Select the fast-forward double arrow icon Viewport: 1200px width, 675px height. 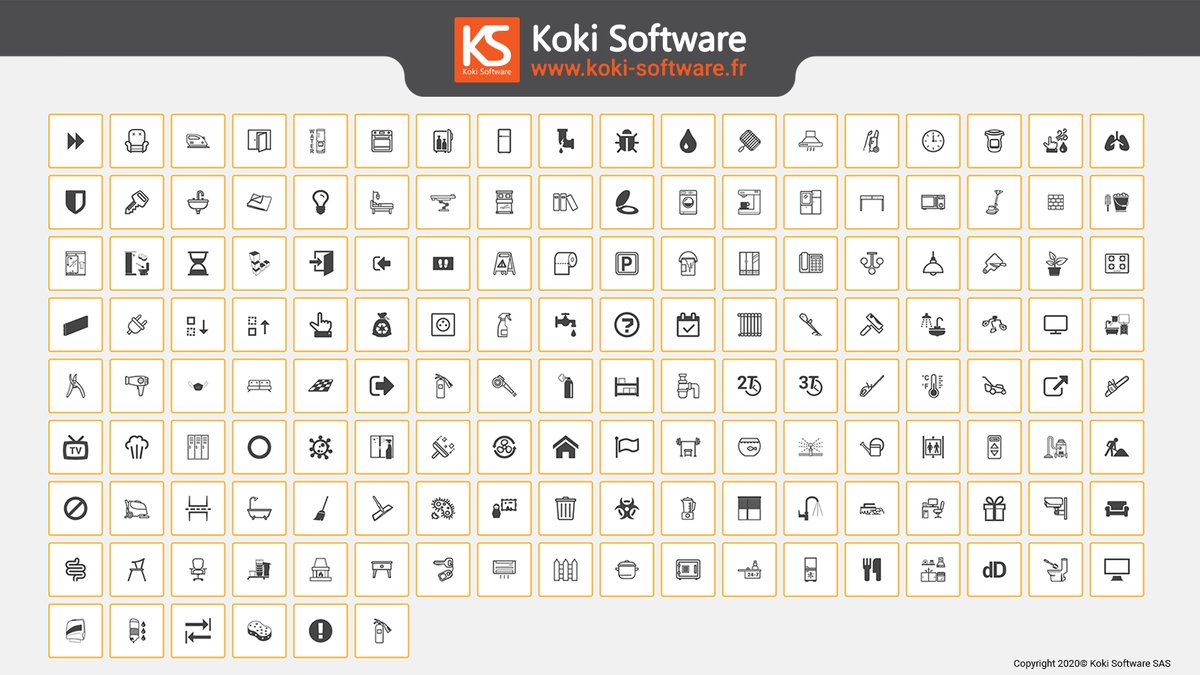[x=75, y=141]
